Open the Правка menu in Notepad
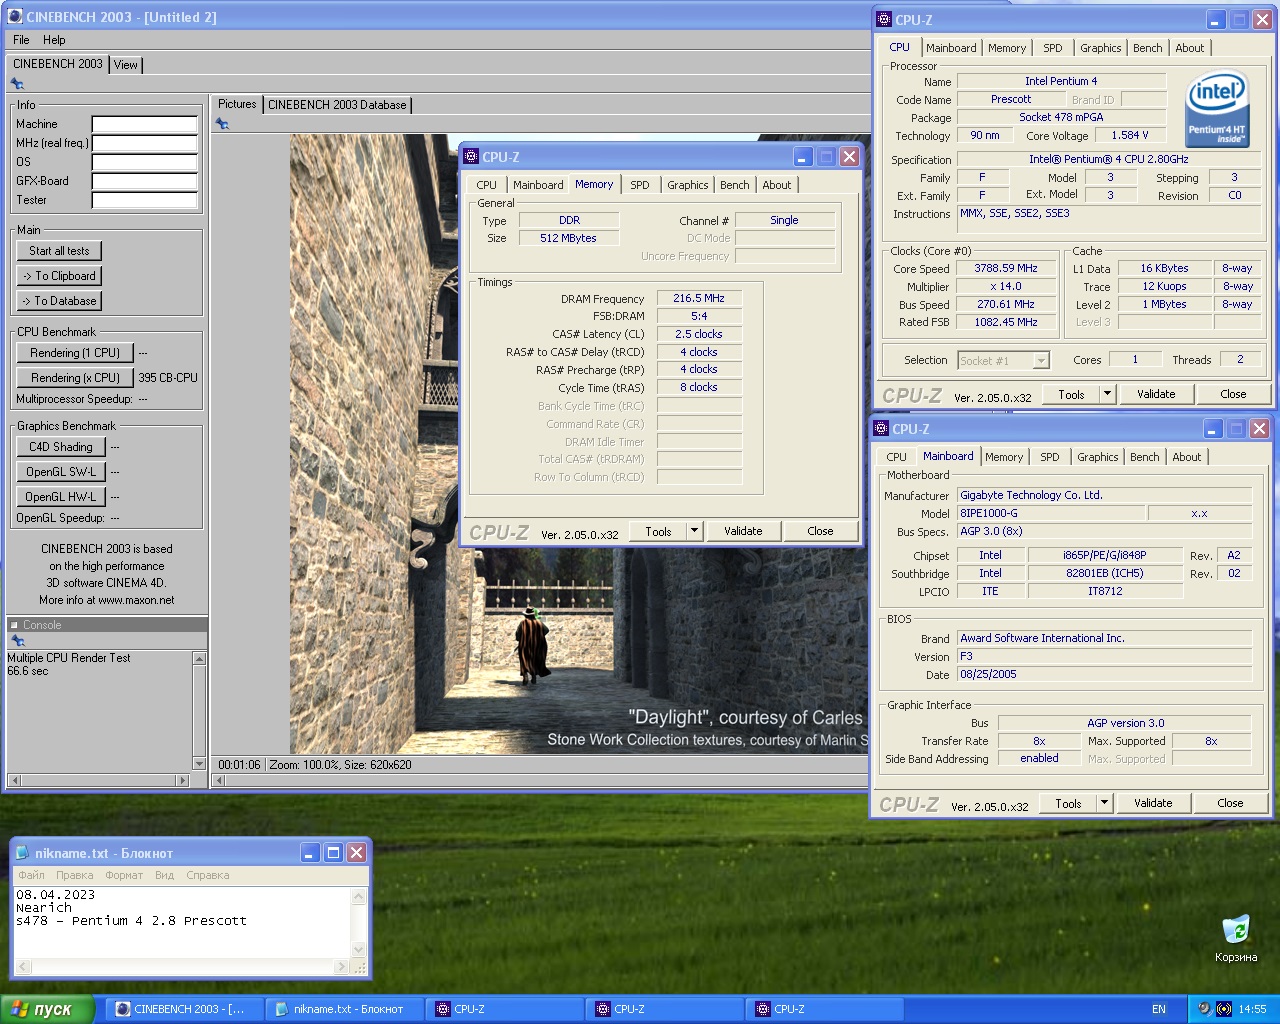The height and width of the screenshot is (1024, 1280). [x=75, y=875]
